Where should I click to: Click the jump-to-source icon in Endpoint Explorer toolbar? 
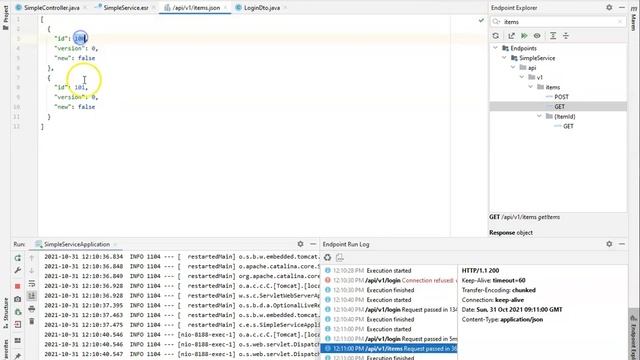click(x=511, y=36)
